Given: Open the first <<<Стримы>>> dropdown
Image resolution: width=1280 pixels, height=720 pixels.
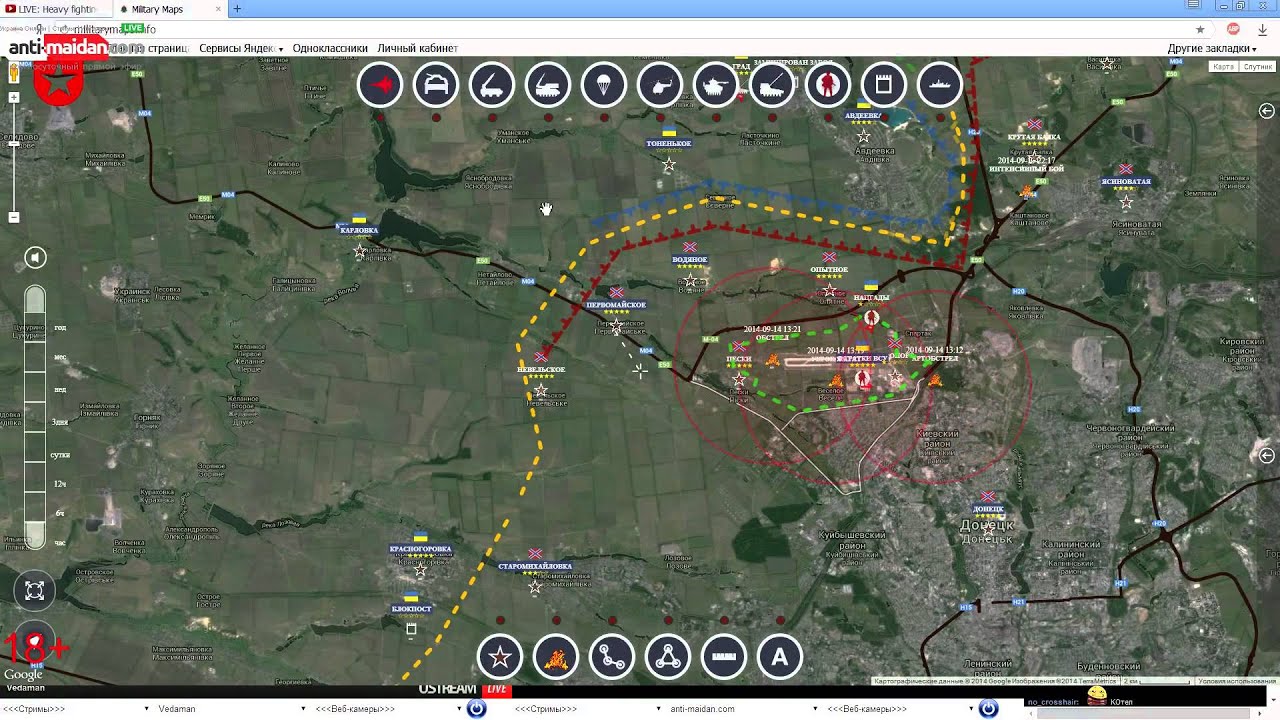Looking at the screenshot, I should 77,709.
